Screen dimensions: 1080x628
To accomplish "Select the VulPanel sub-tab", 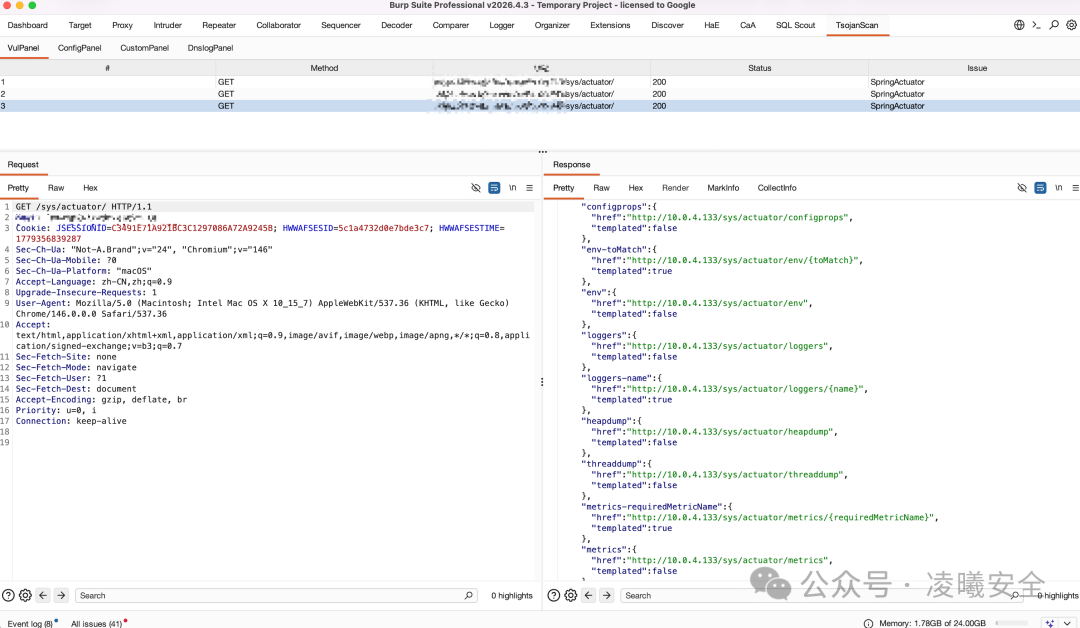I will 23,48.
